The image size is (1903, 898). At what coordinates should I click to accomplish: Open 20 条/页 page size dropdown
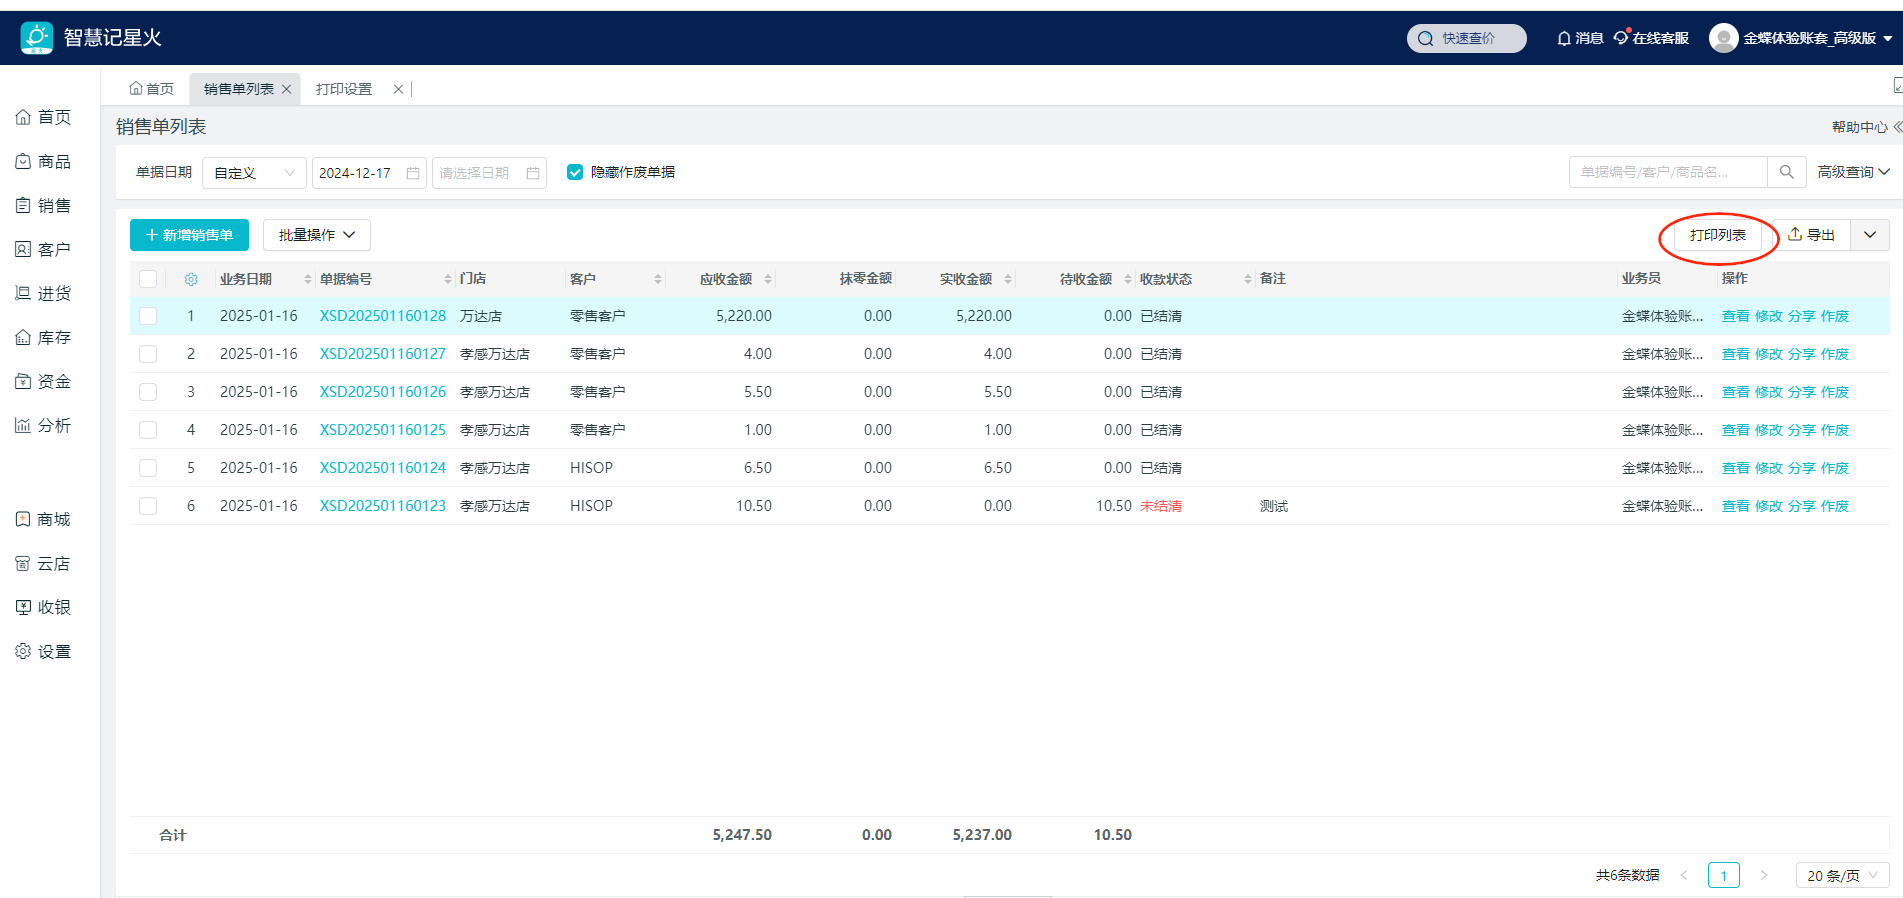(x=1842, y=875)
